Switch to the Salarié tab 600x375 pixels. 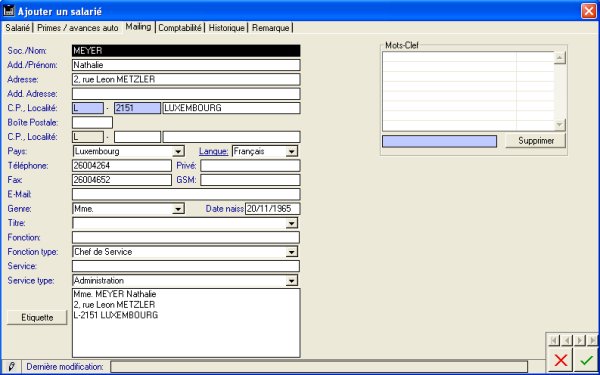18,28
